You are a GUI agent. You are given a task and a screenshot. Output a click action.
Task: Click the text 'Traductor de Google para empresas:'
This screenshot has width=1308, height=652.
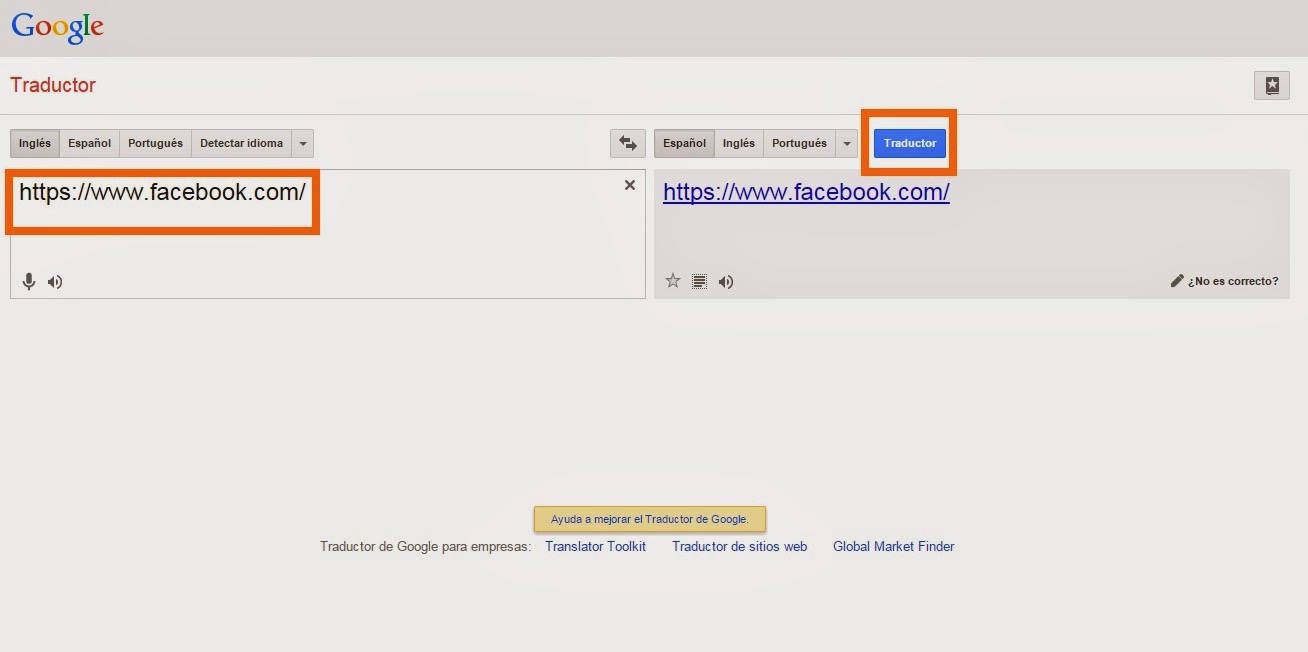pos(425,546)
